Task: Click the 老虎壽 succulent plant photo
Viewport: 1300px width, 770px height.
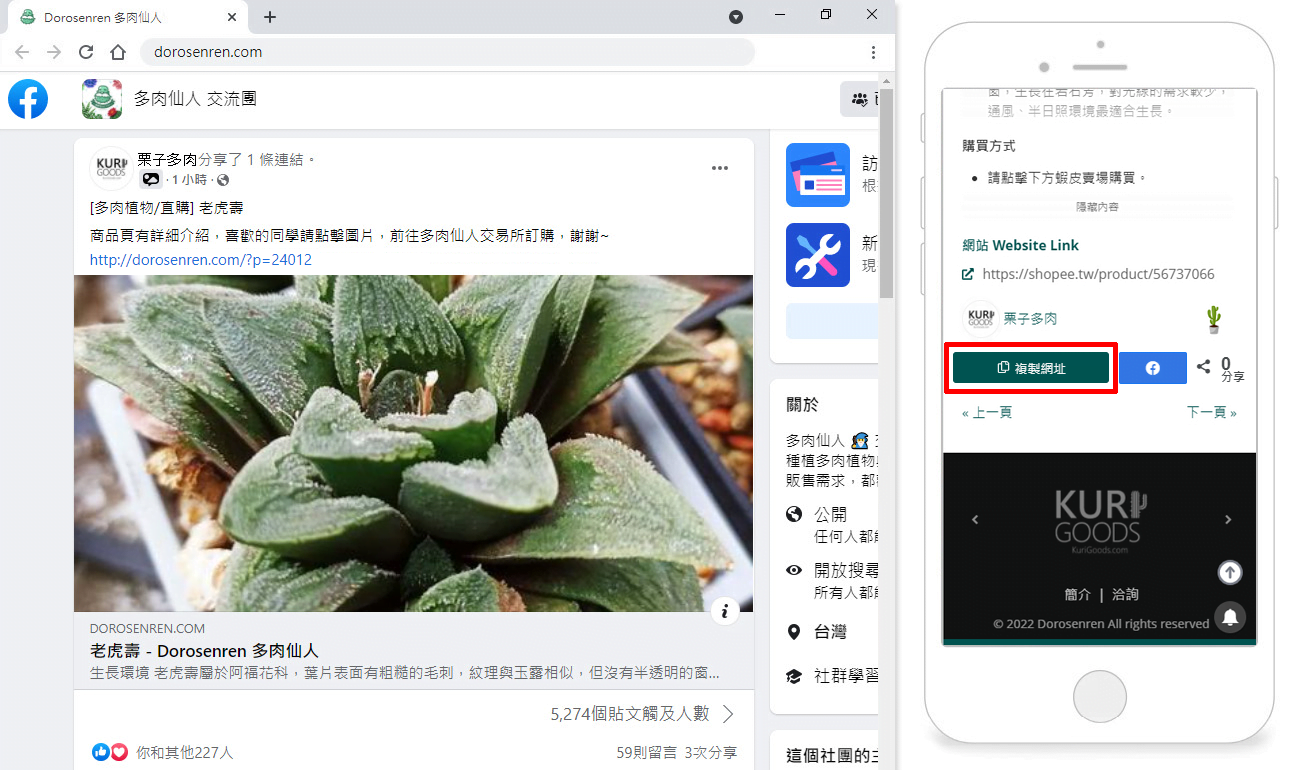Action: (x=413, y=443)
